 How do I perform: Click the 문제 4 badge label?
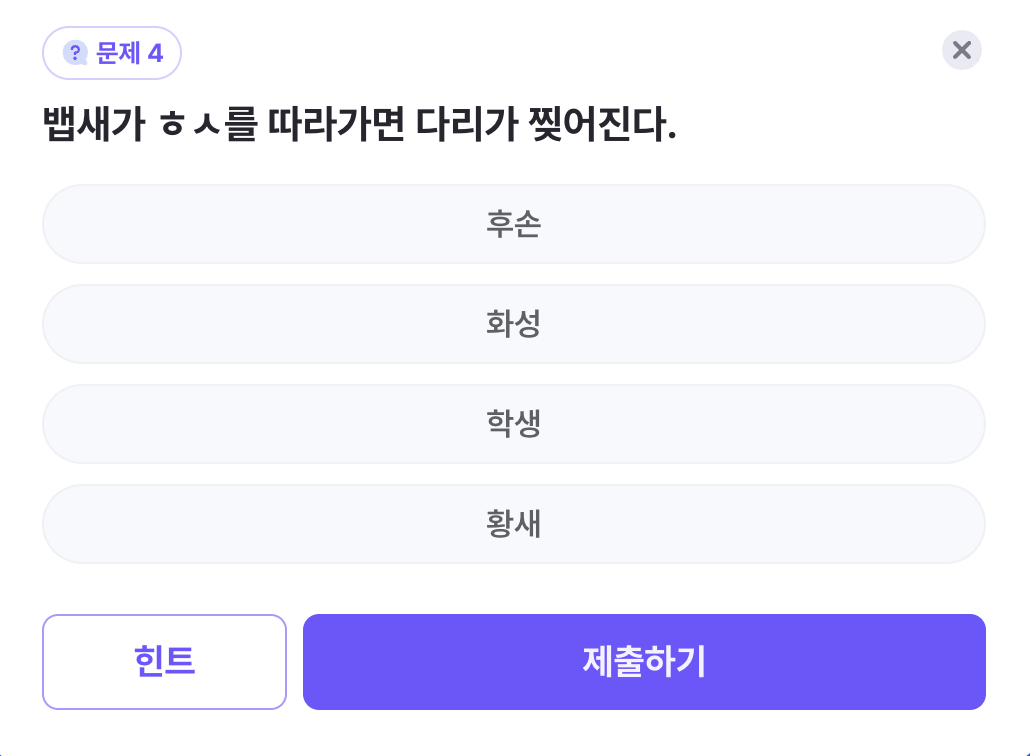tap(129, 52)
